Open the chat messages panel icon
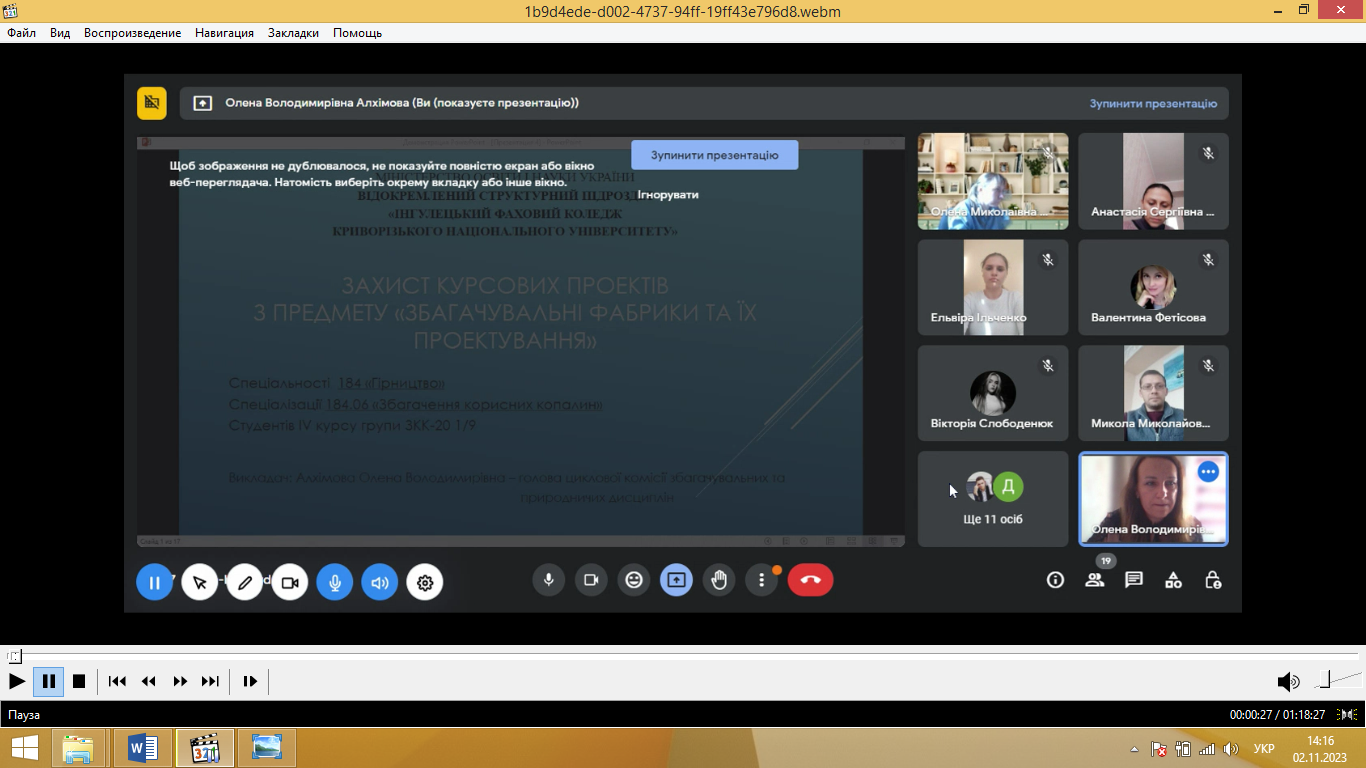The width and height of the screenshot is (1366, 768). click(x=1133, y=580)
